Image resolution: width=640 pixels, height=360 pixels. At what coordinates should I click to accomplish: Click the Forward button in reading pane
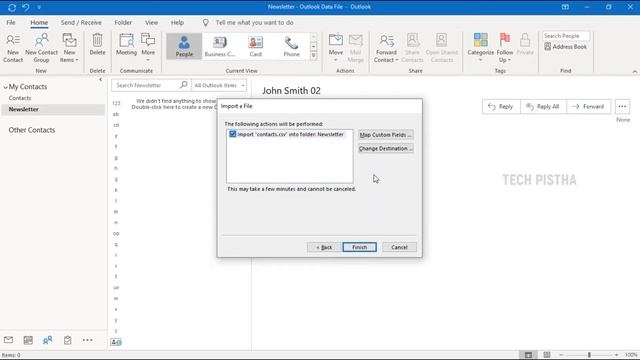tap(588, 107)
